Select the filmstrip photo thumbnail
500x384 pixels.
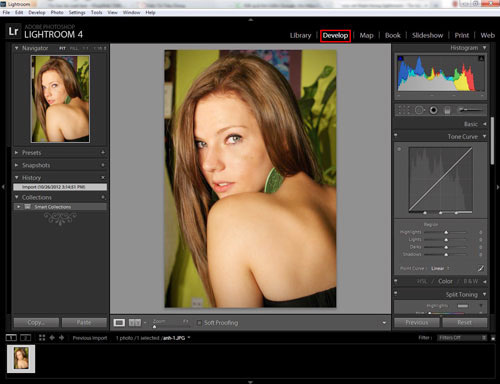click(21, 359)
